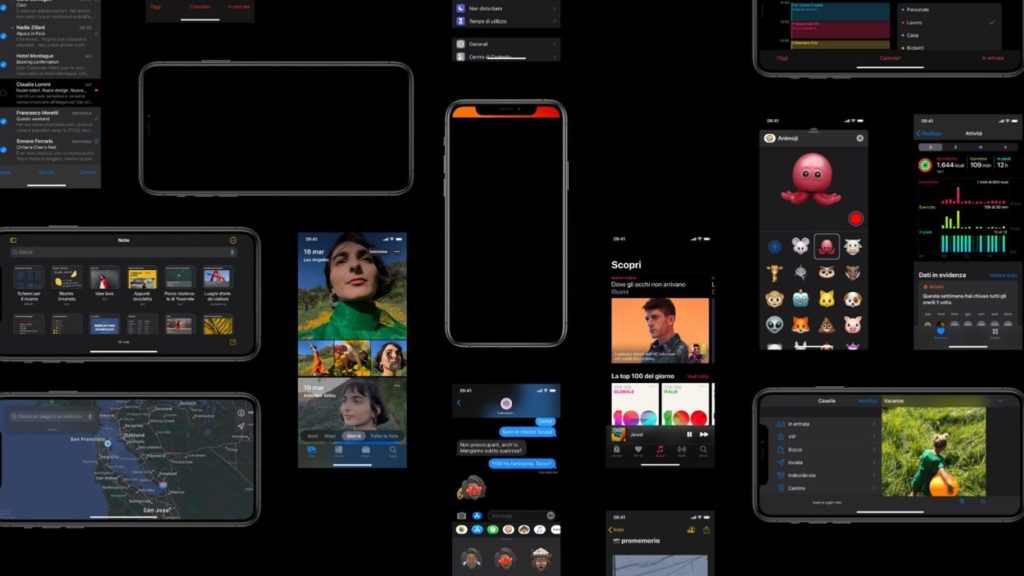1024x576 pixels.
Task: Tap the red record button in Animoji
Action: 856,219
